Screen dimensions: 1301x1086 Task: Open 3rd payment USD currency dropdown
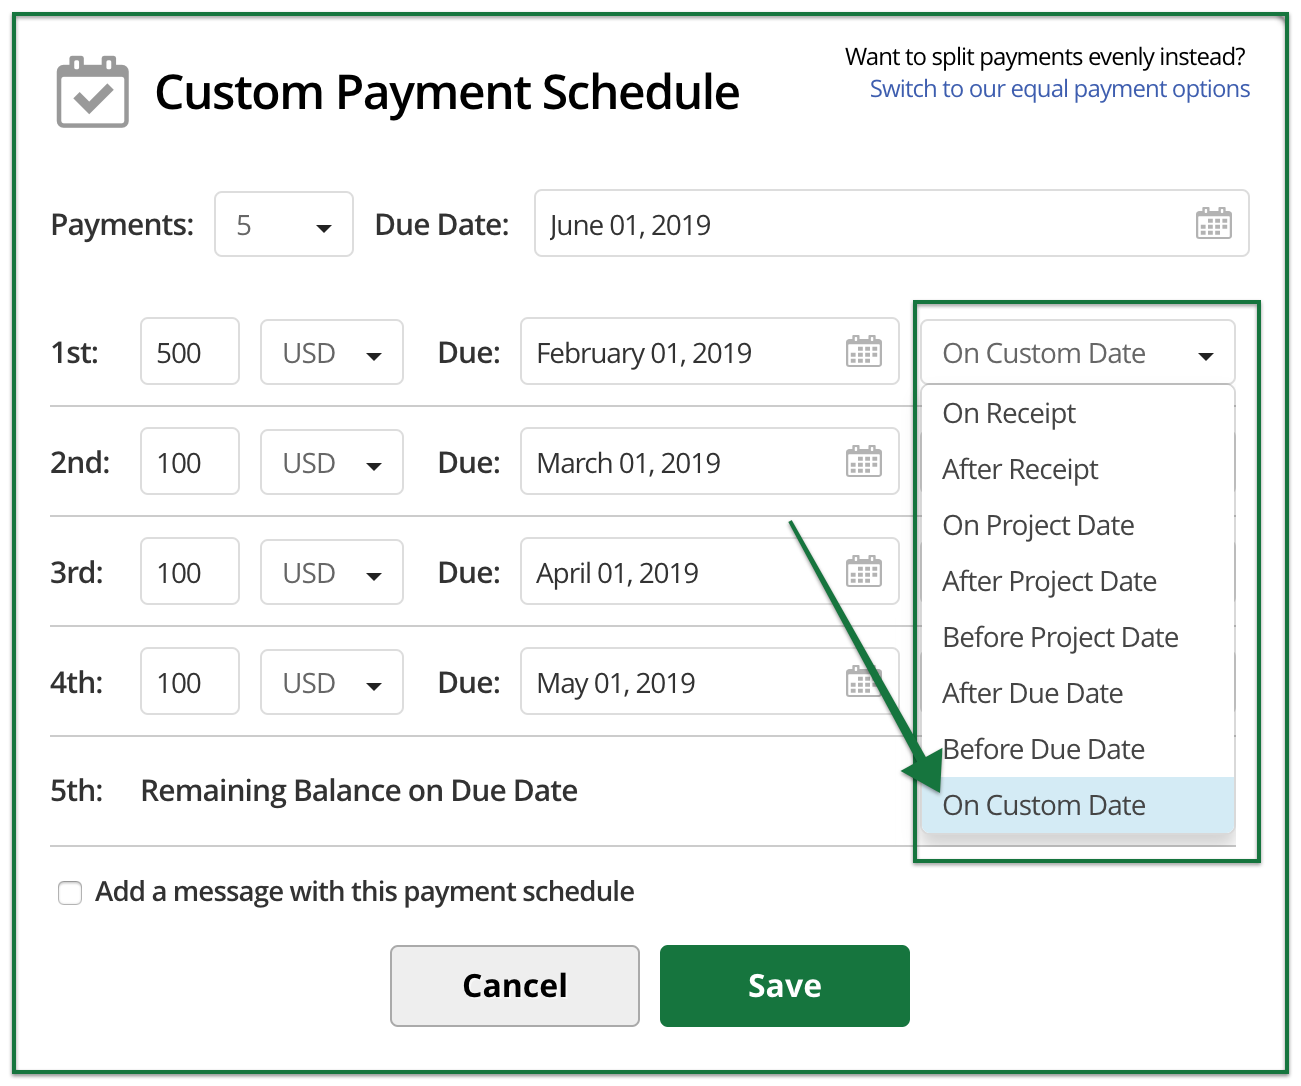pos(332,573)
